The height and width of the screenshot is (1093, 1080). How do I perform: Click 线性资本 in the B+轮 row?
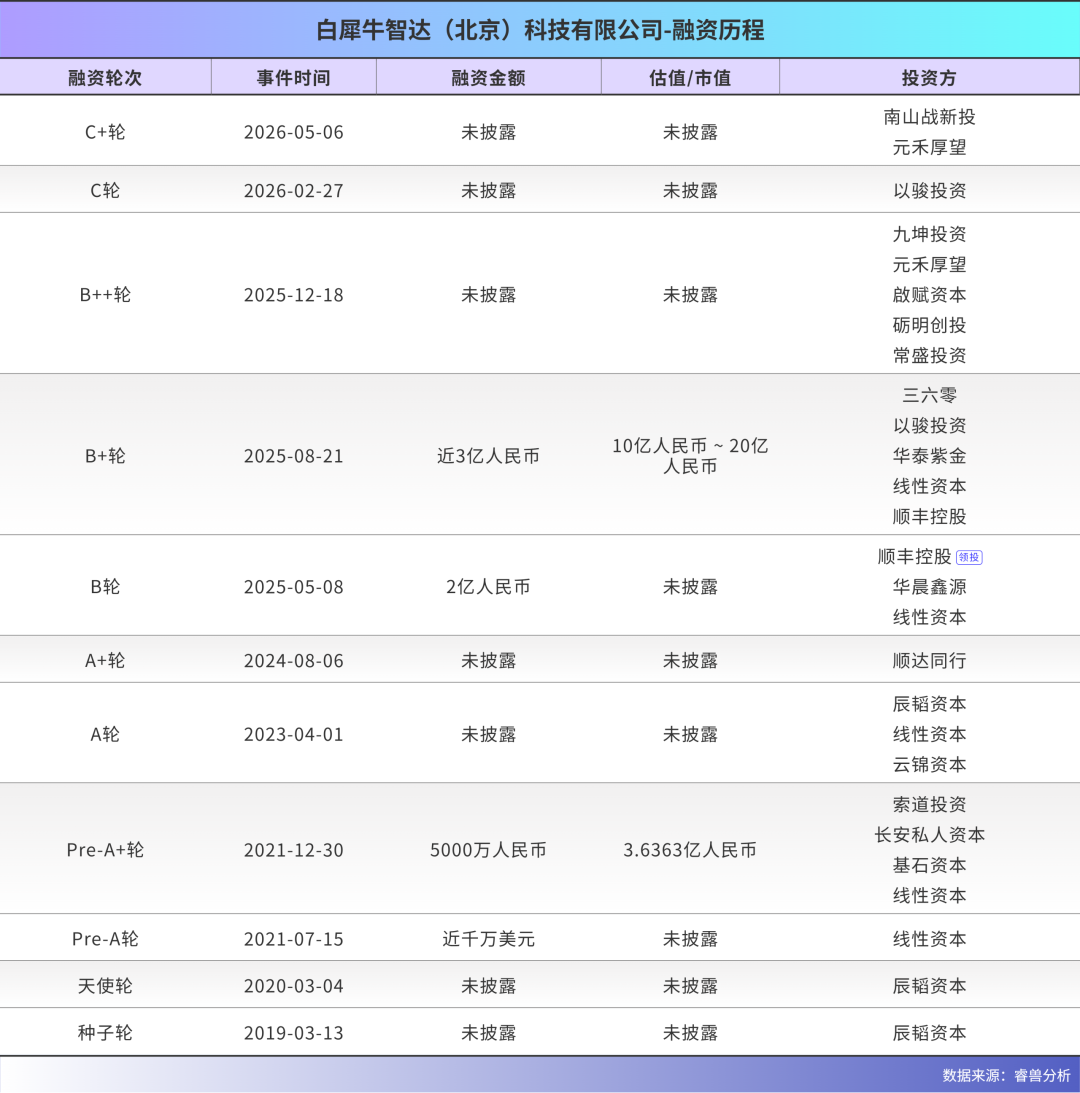[929, 486]
